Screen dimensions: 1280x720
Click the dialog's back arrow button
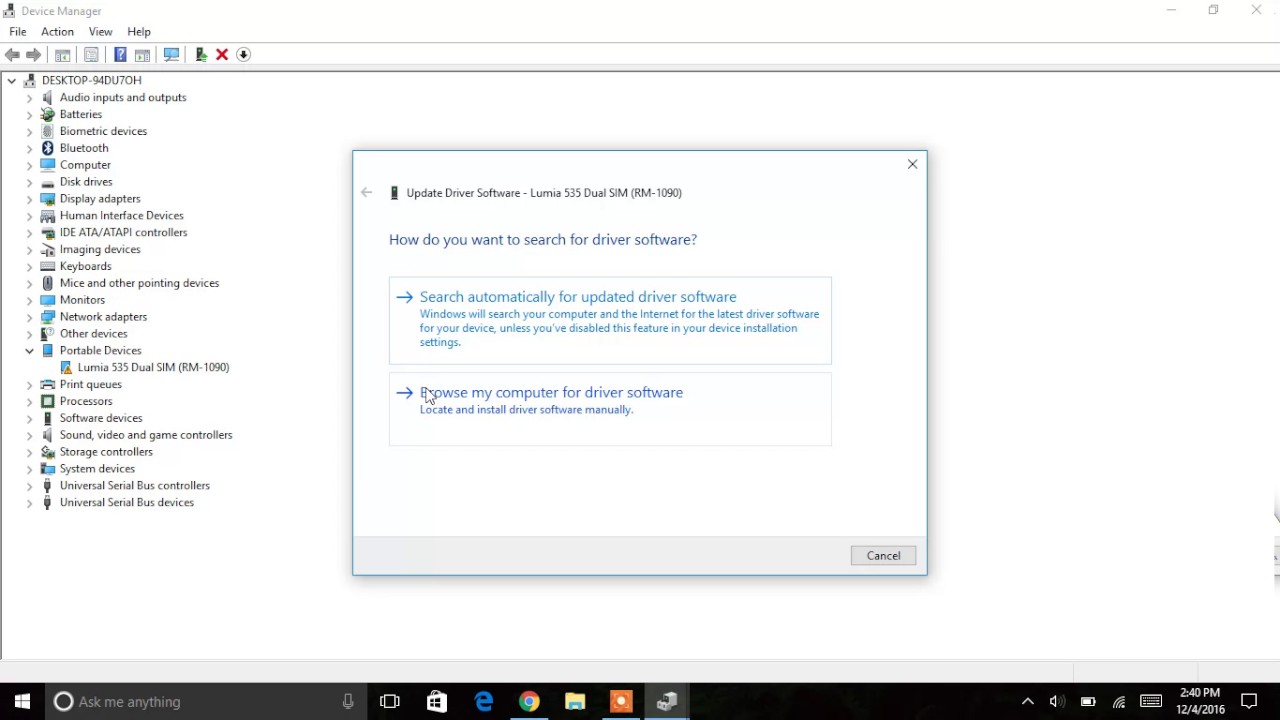(367, 193)
